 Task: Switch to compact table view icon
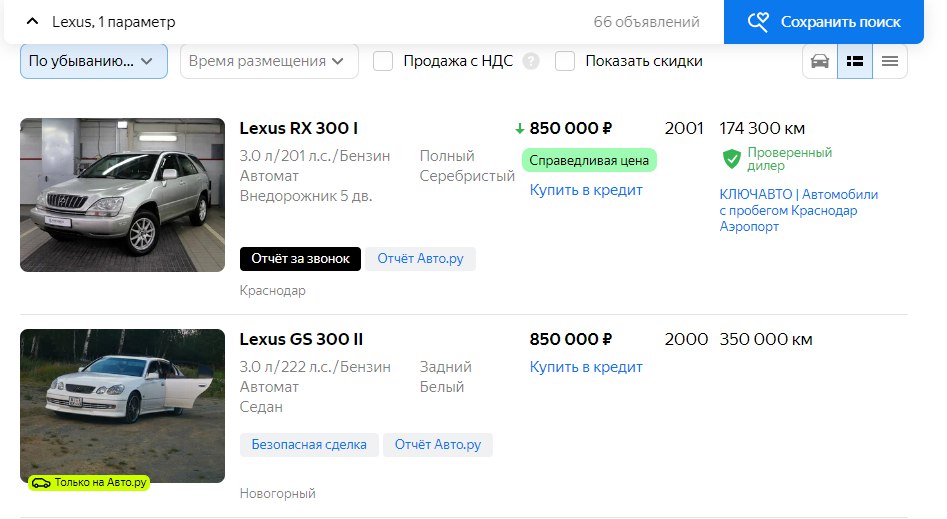coord(889,61)
